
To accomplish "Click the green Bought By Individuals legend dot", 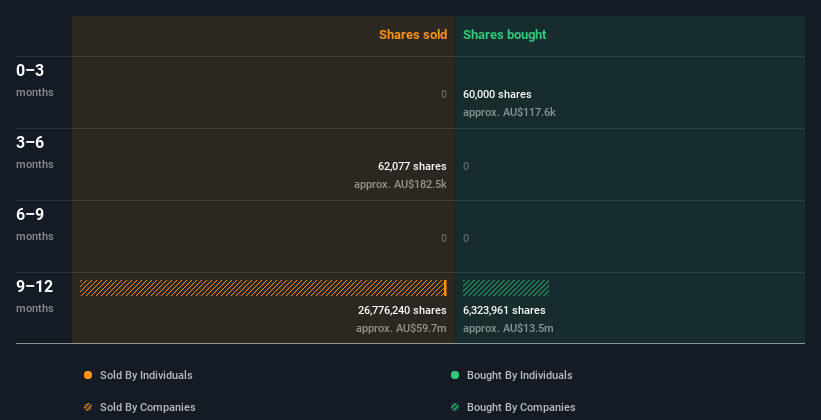I will 455,375.
